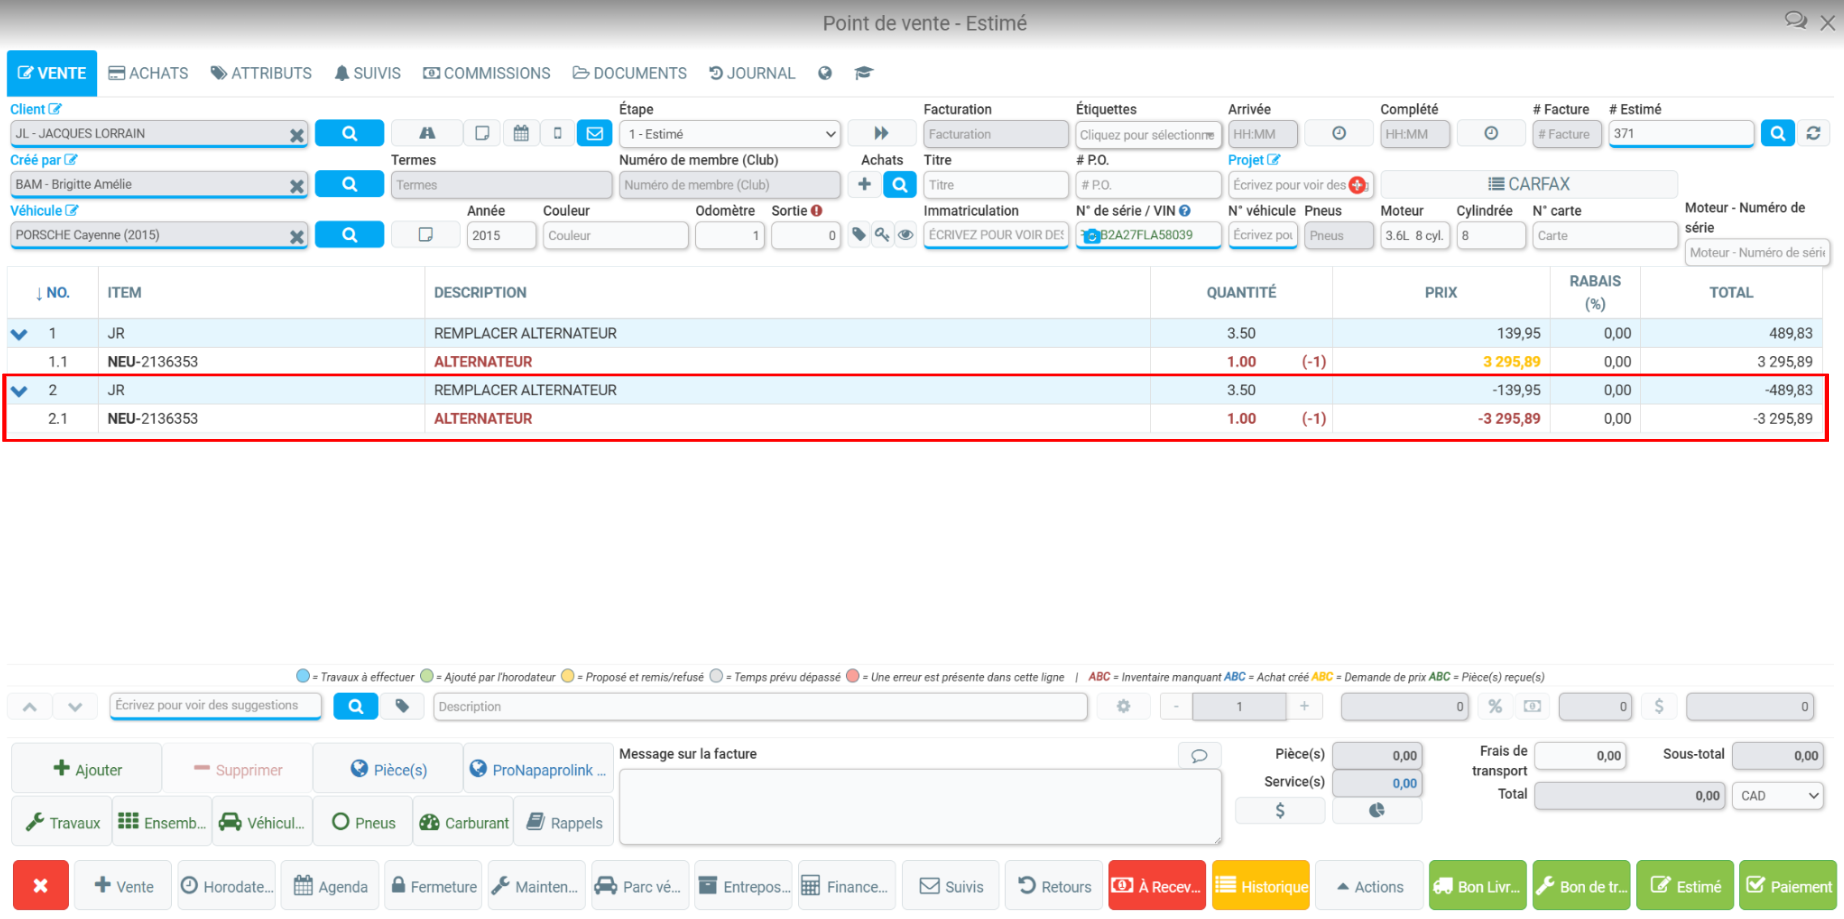1844x919 pixels.
Task: Open the CARFAX report button
Action: [1529, 184]
